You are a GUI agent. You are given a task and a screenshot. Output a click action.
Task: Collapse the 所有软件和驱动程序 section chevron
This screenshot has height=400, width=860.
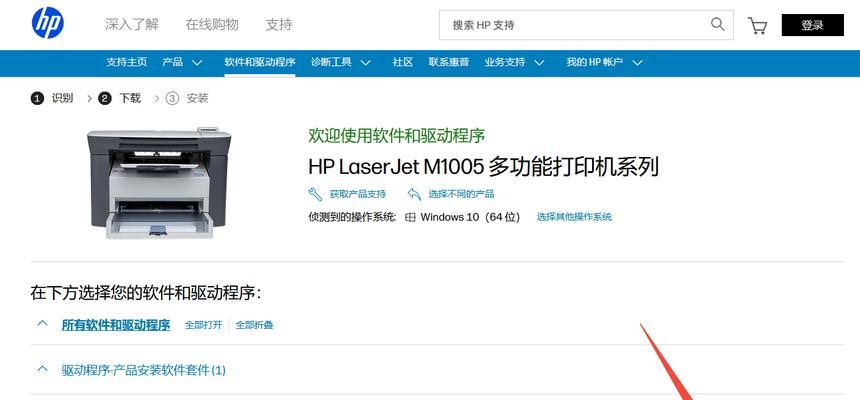point(42,324)
